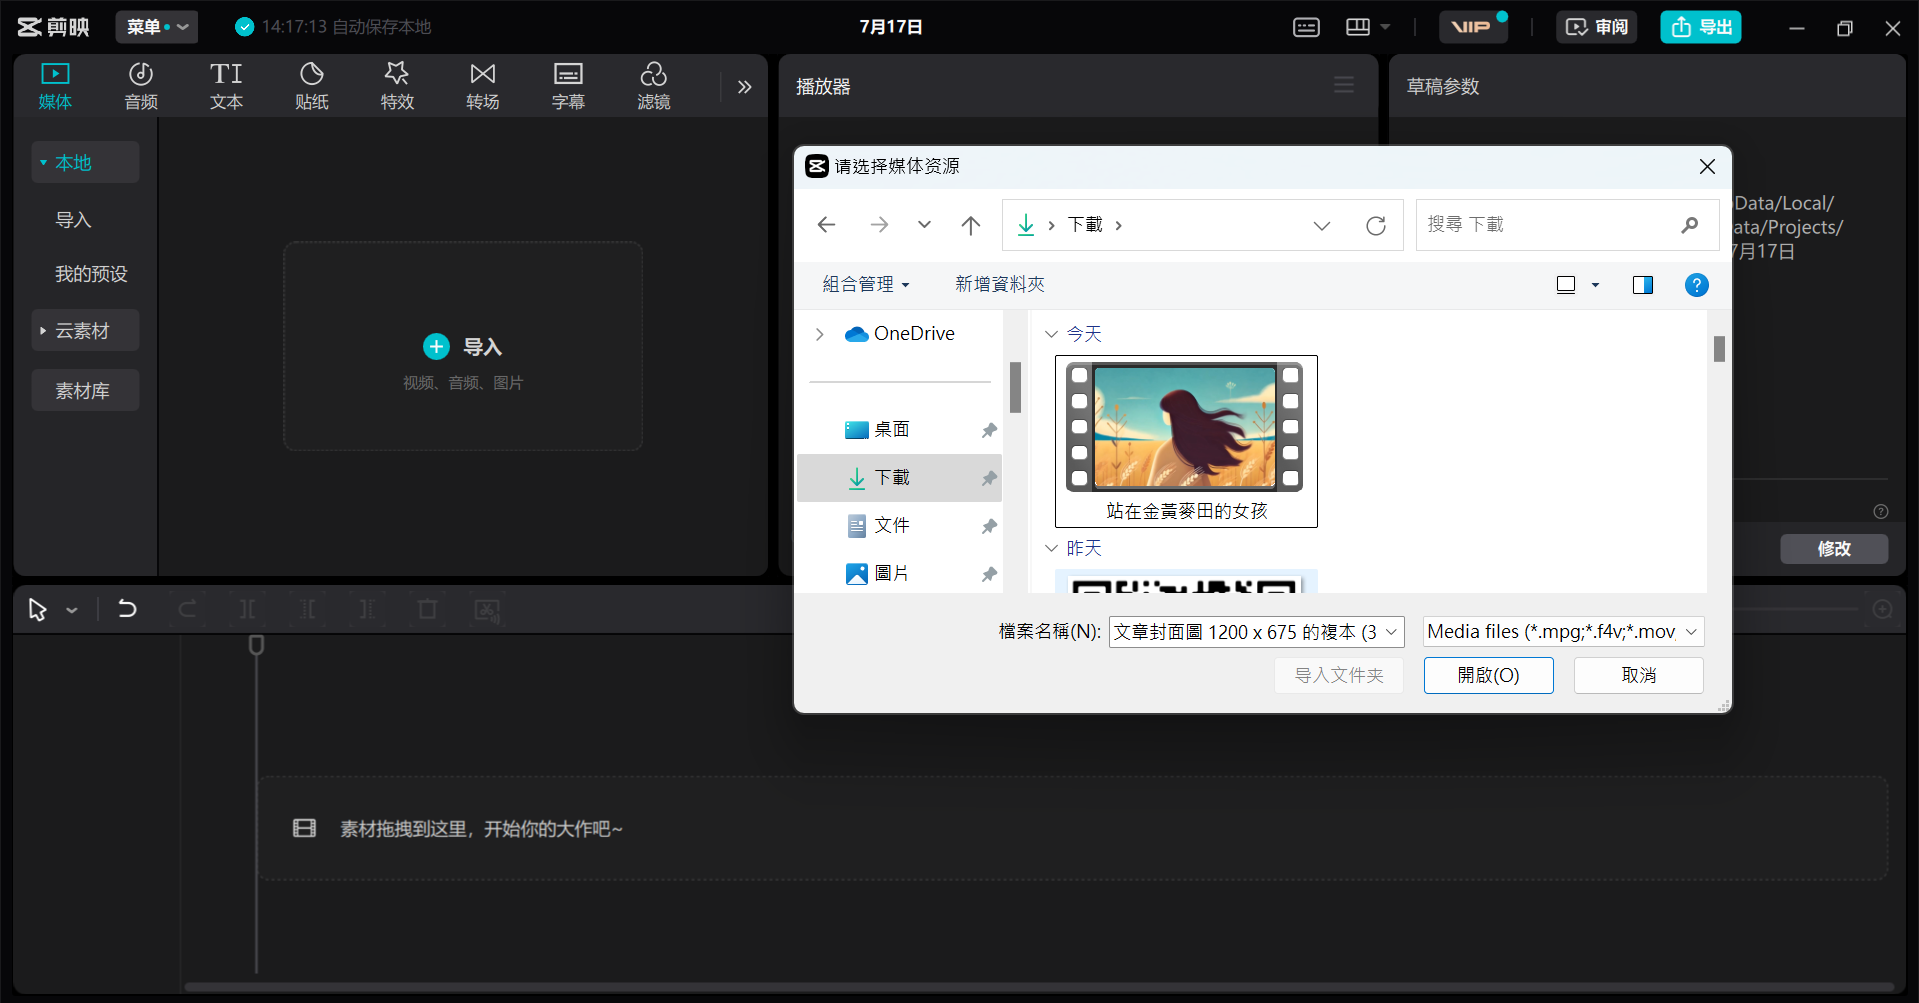Click the file list vertical scrollbar
The width and height of the screenshot is (1919, 1003).
point(1719,349)
